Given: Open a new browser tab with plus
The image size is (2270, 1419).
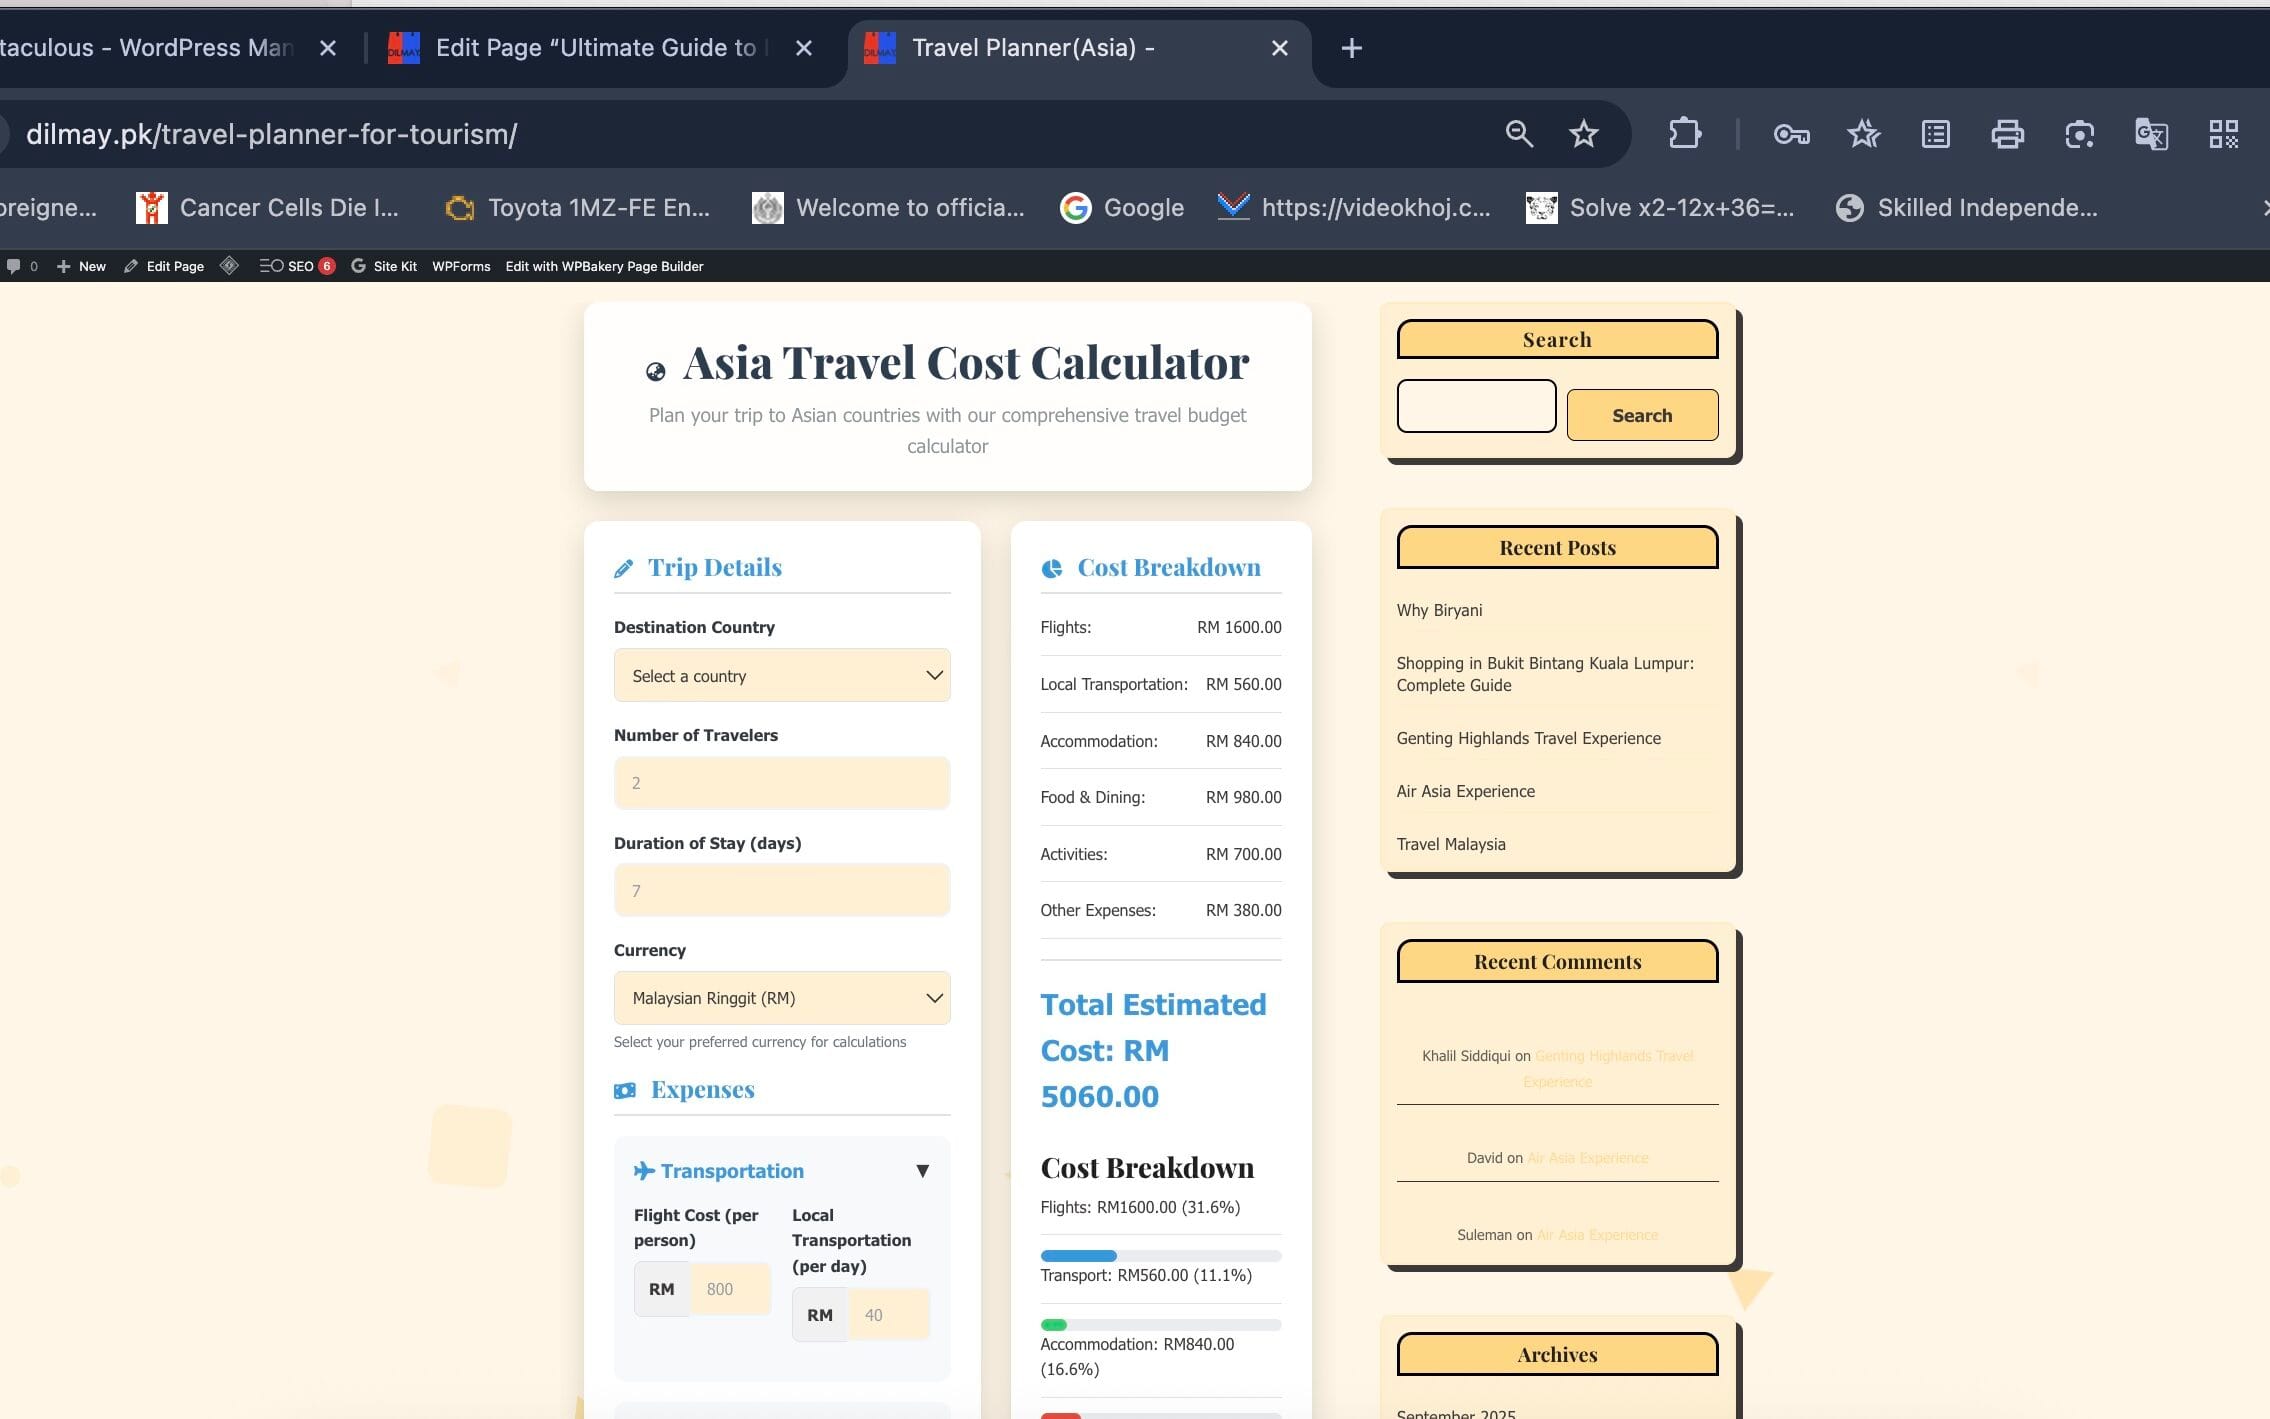Looking at the screenshot, I should (x=1351, y=48).
